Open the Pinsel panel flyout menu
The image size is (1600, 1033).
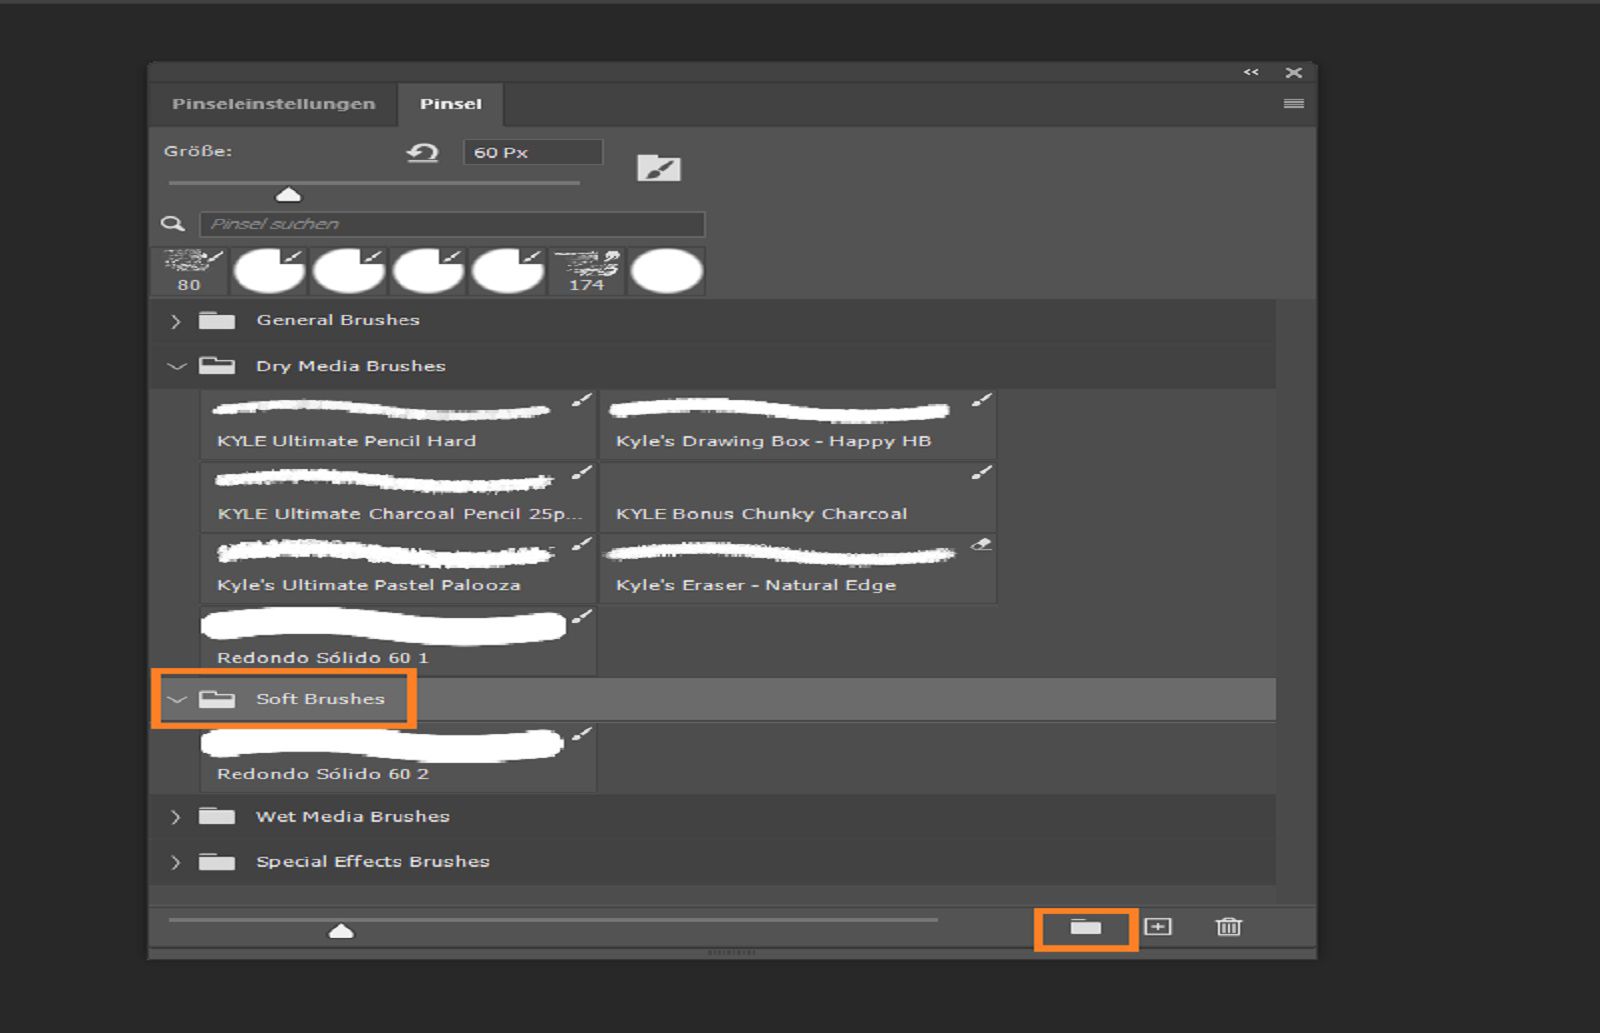pyautogui.click(x=1294, y=102)
